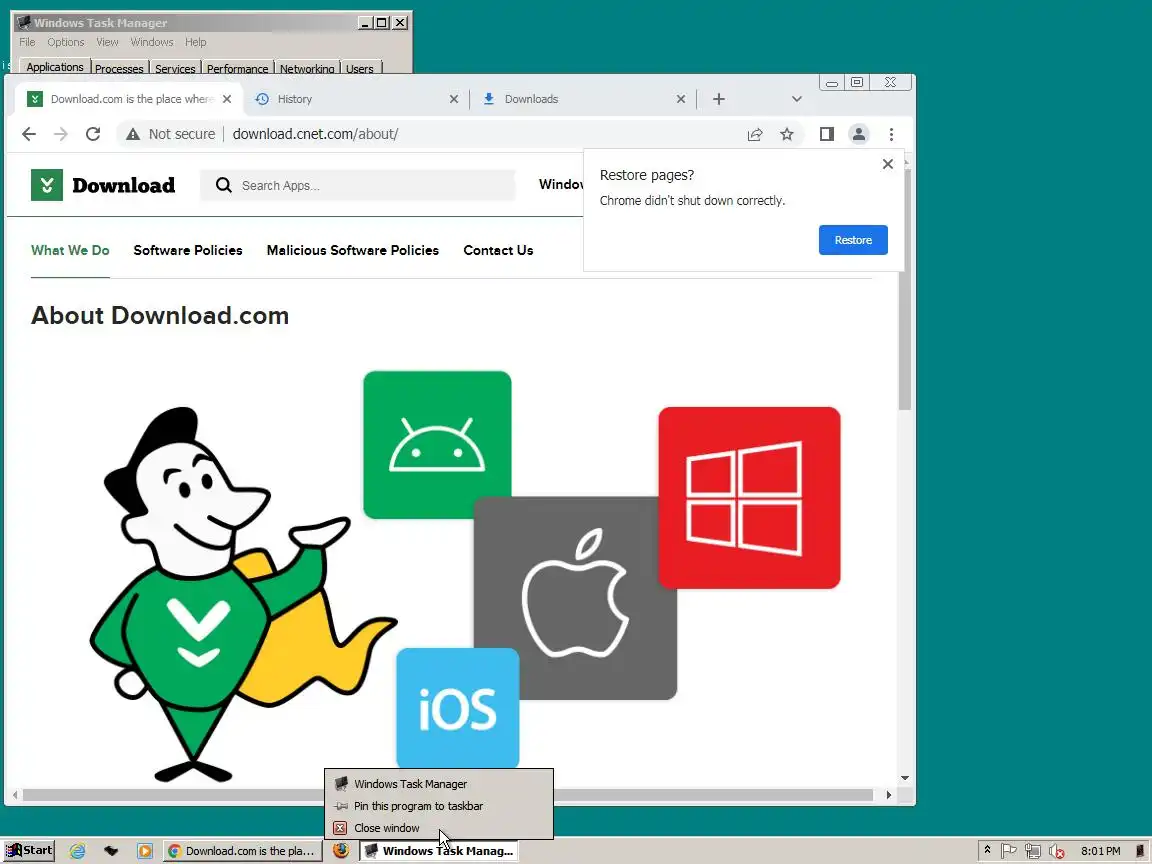Screen dimensions: 1152x864
Task: Click the blue Restore button
Action: [853, 240]
